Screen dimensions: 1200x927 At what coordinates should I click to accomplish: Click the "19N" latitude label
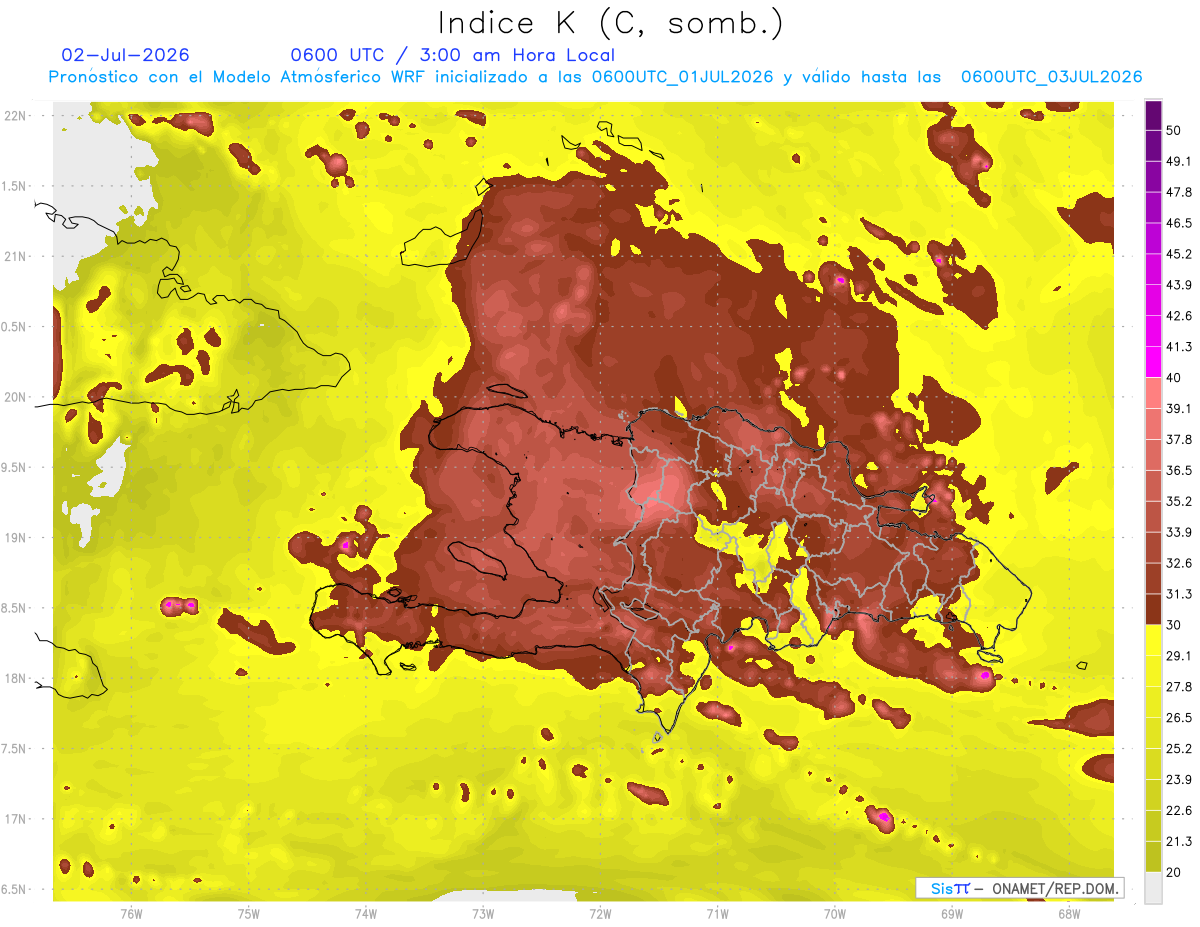coord(15,538)
